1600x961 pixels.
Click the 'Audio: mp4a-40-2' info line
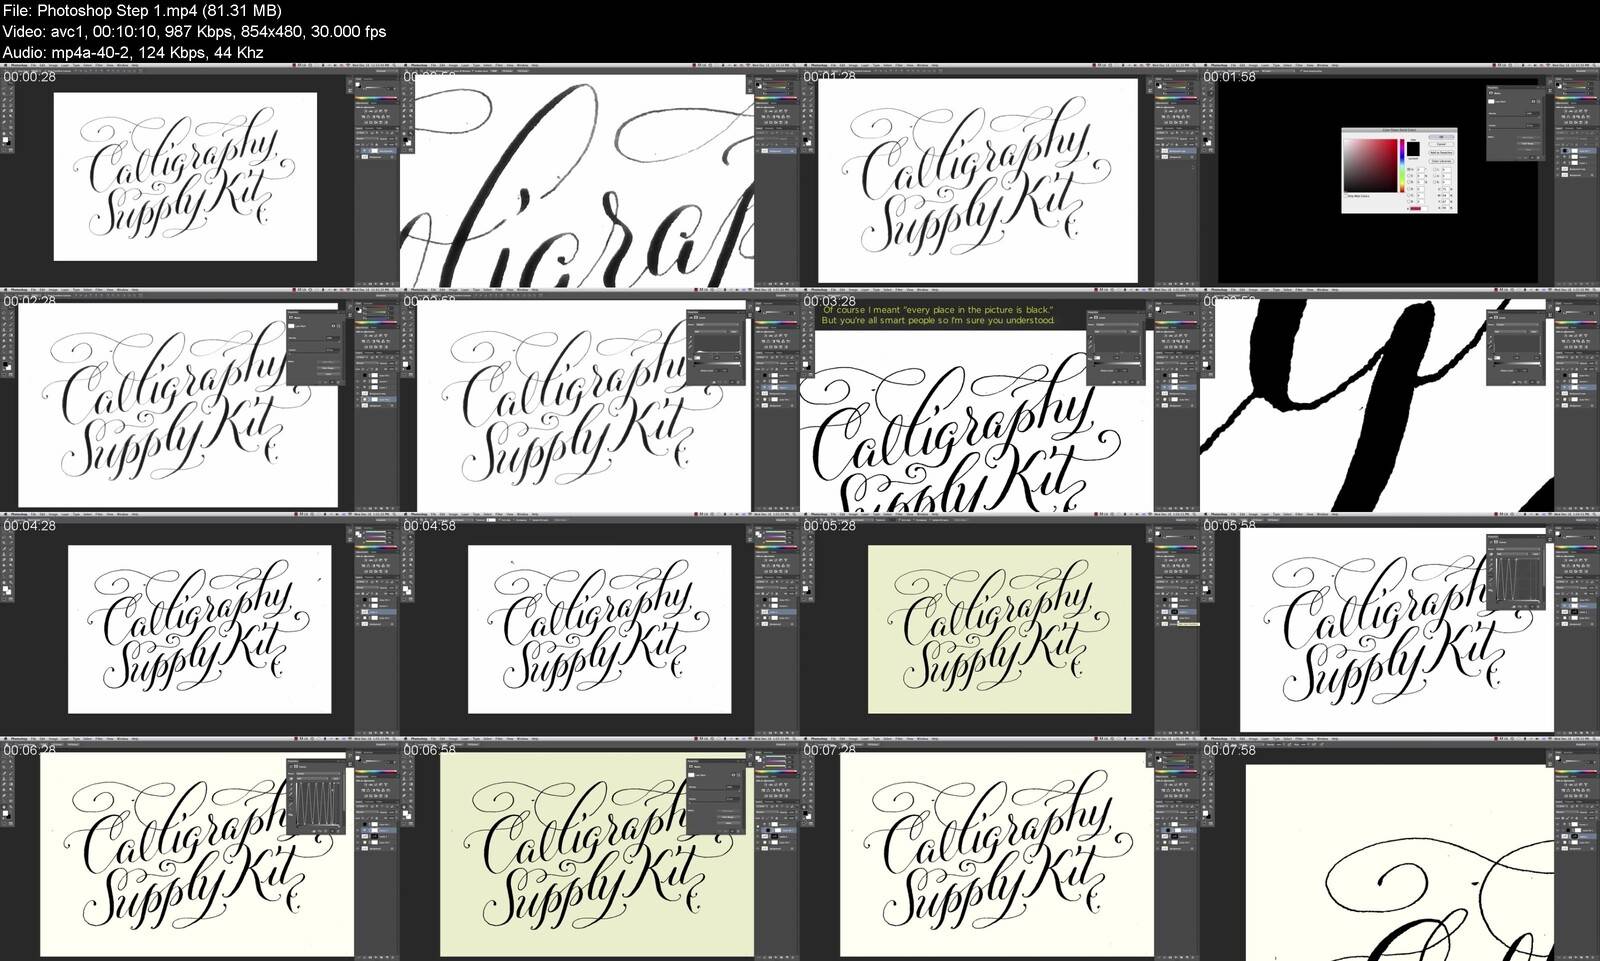[x=133, y=52]
